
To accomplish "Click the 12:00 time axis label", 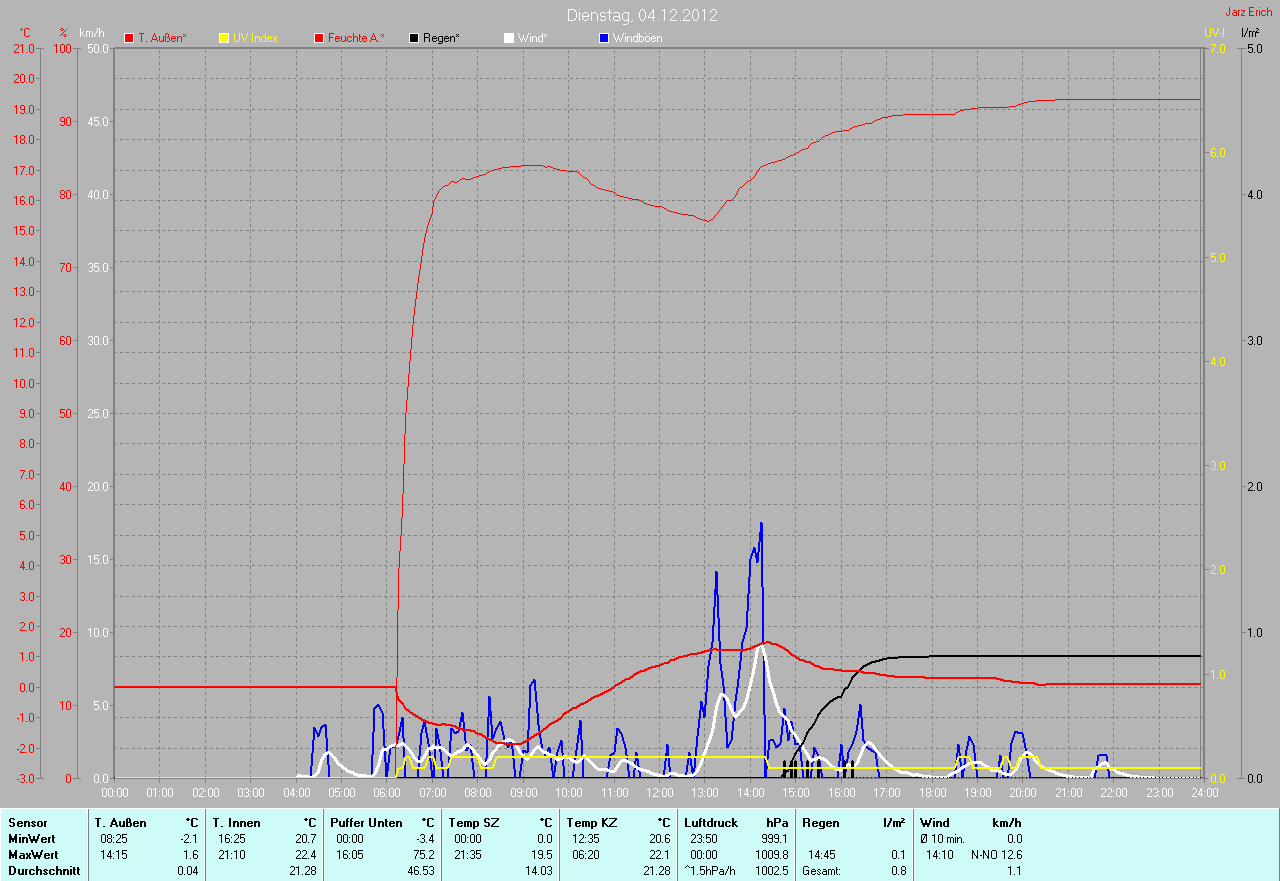I will [x=659, y=793].
